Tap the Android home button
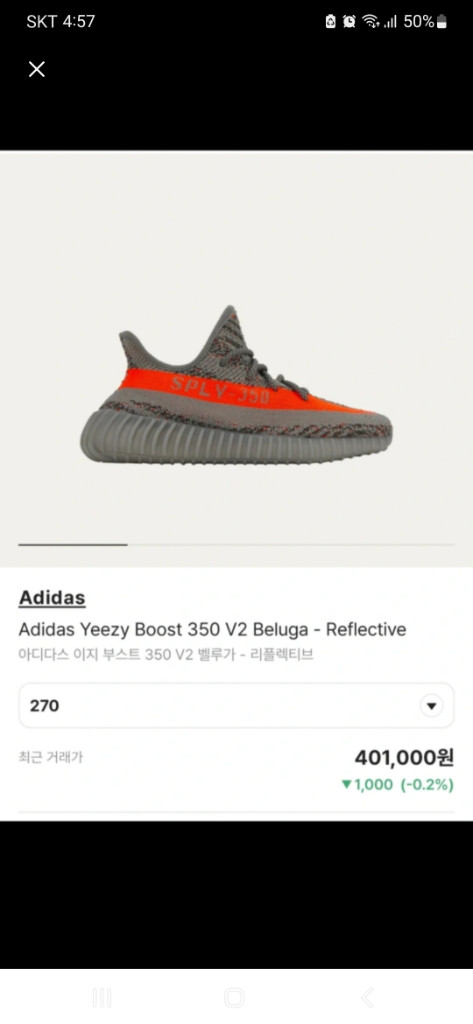 click(234, 997)
